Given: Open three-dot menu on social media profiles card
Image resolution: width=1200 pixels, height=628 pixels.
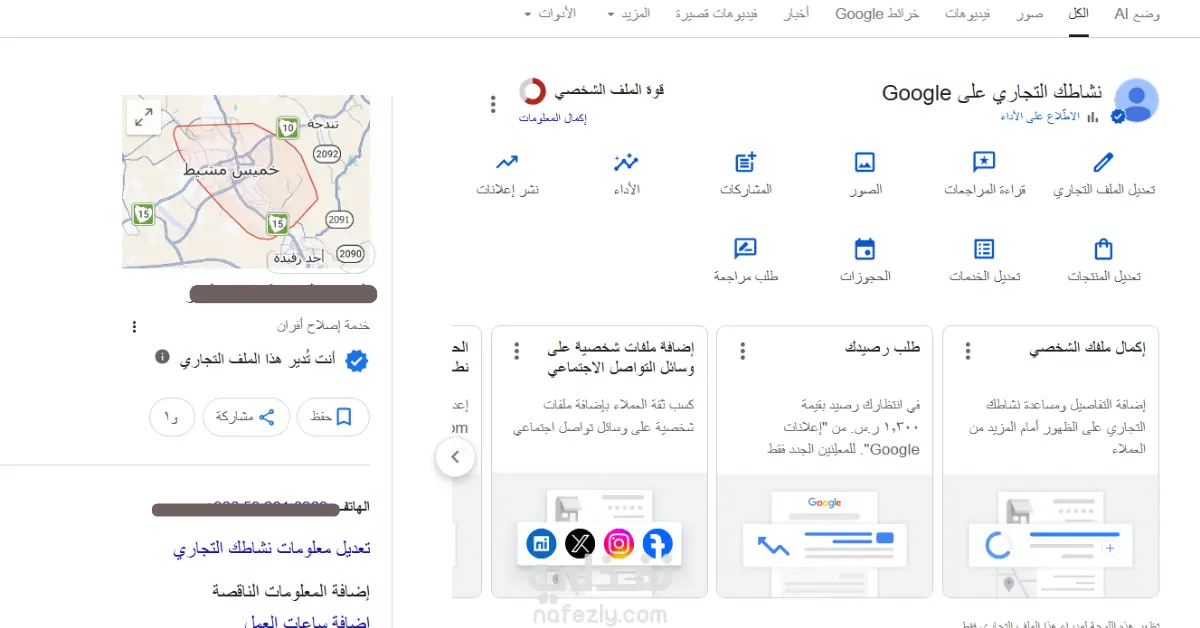Looking at the screenshot, I should click(x=517, y=351).
